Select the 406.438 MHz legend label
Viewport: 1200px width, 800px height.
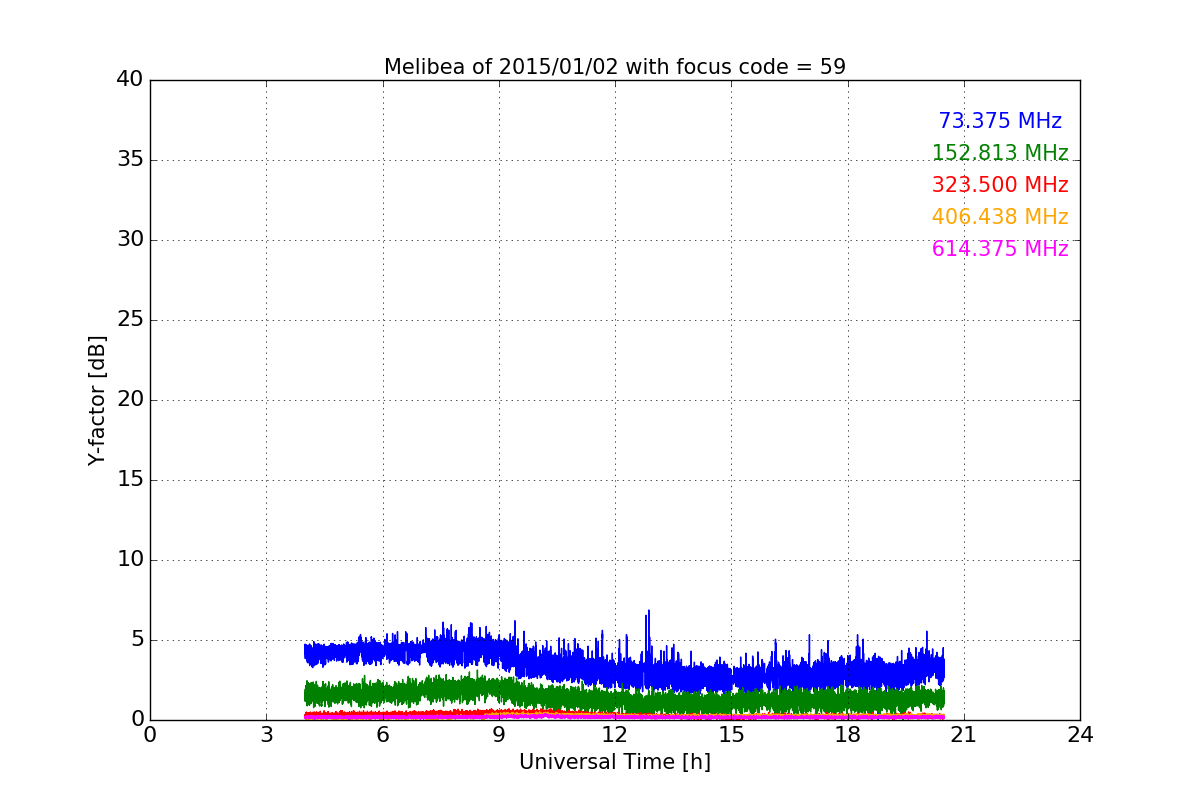[1000, 217]
